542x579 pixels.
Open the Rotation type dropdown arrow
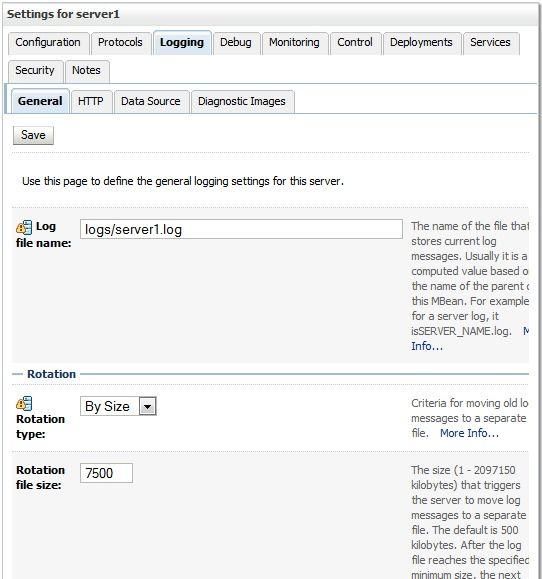[x=148, y=406]
